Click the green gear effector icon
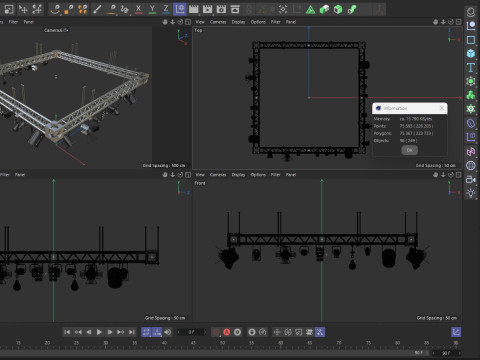480x360 pixels. (471, 109)
